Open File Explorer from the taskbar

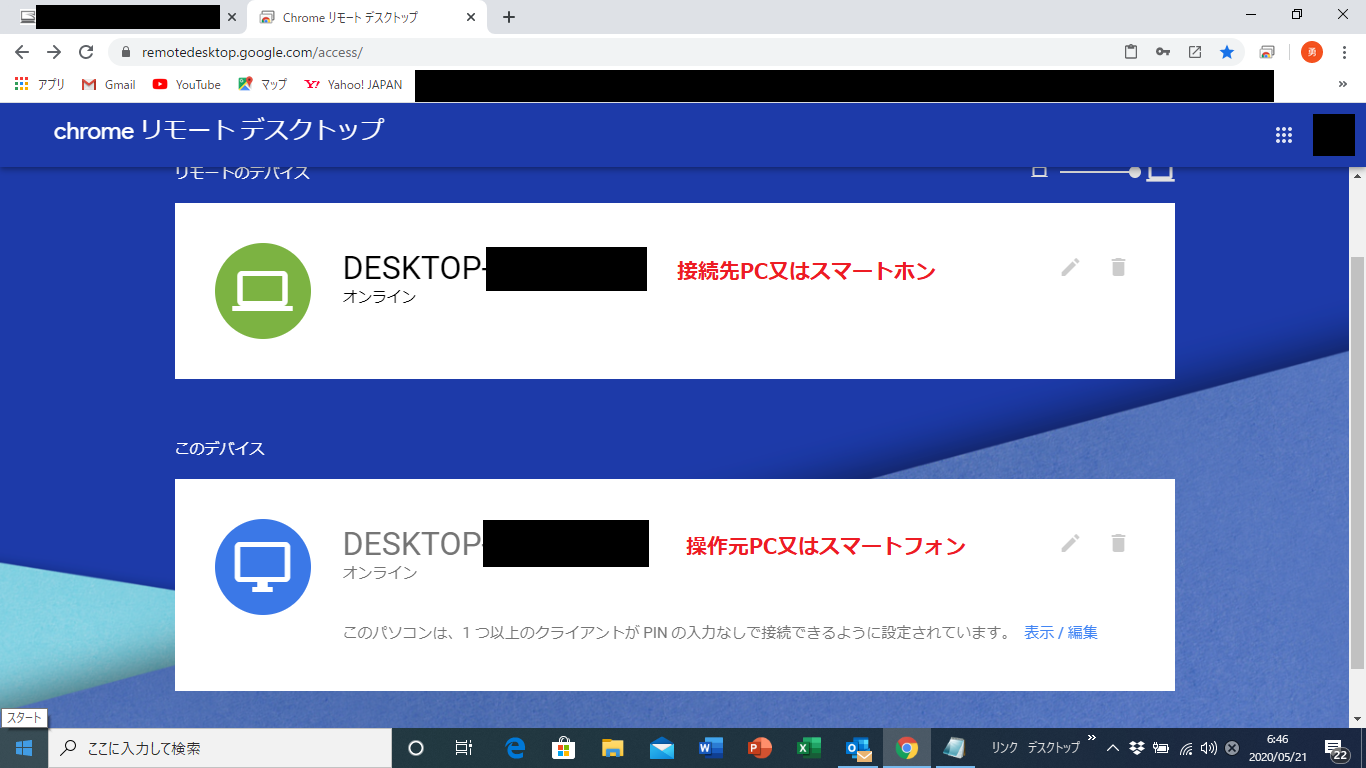click(x=613, y=748)
